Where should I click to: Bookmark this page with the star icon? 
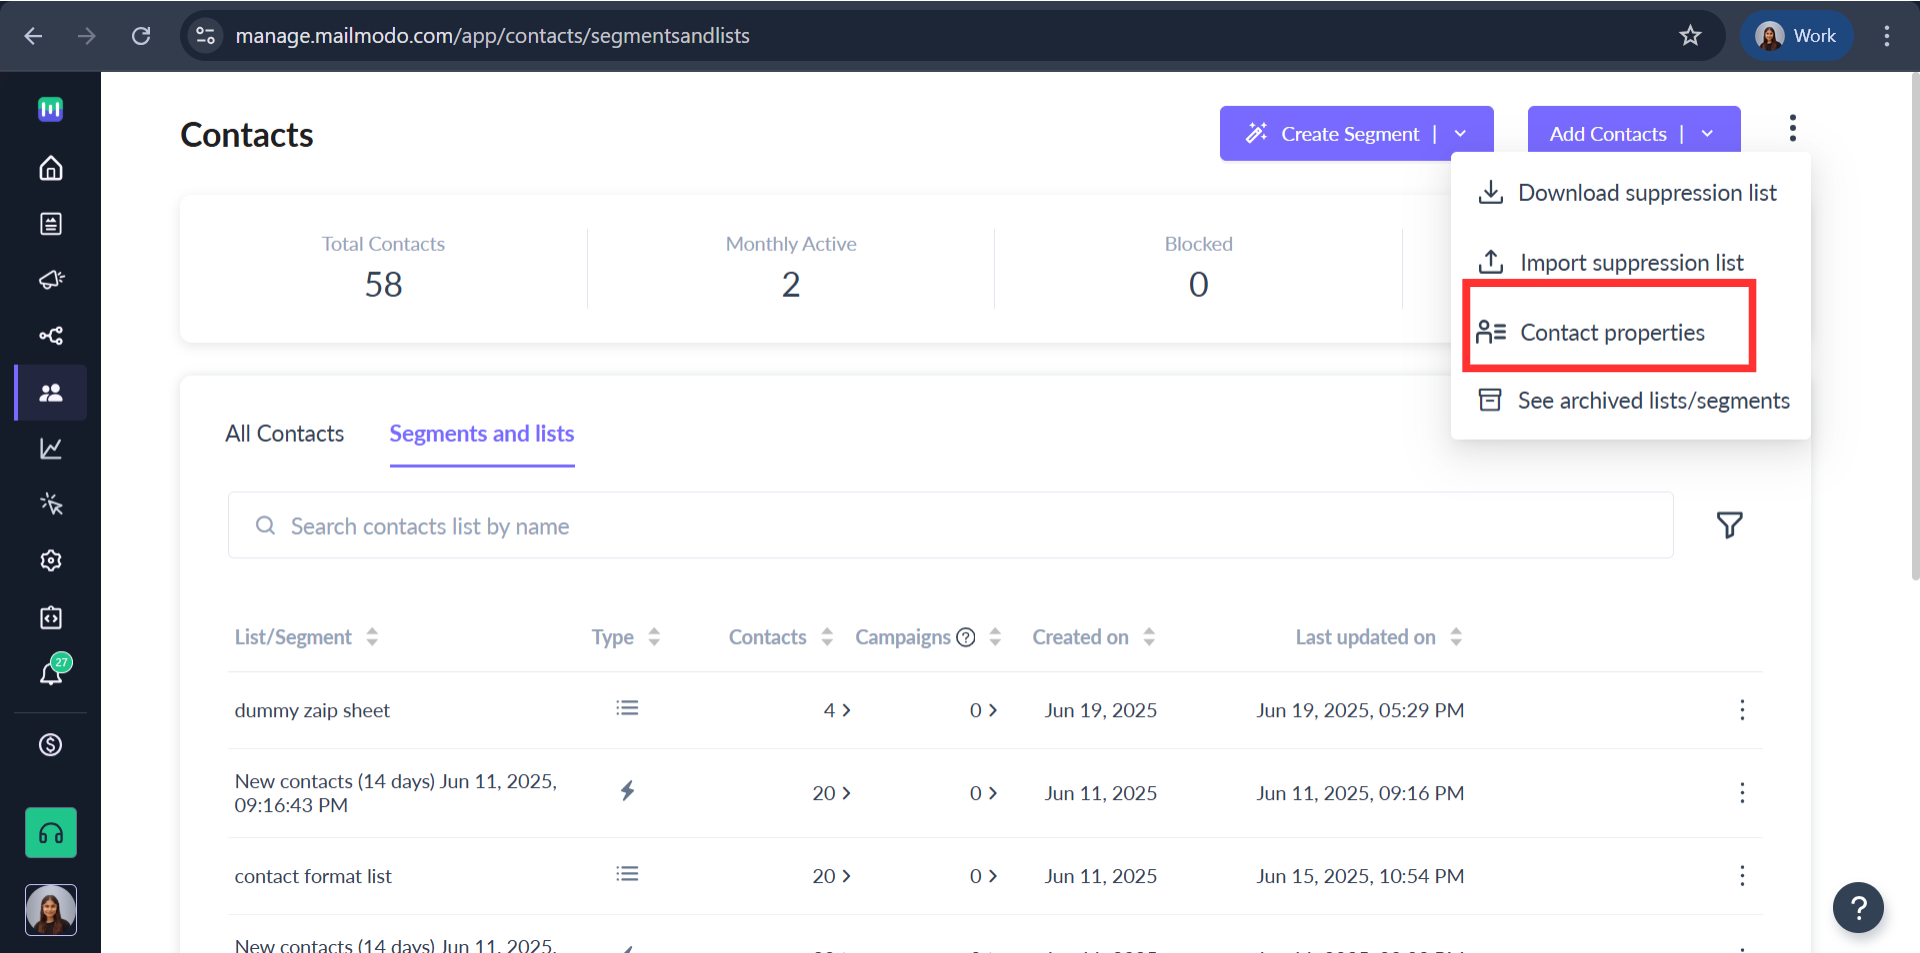(1690, 36)
